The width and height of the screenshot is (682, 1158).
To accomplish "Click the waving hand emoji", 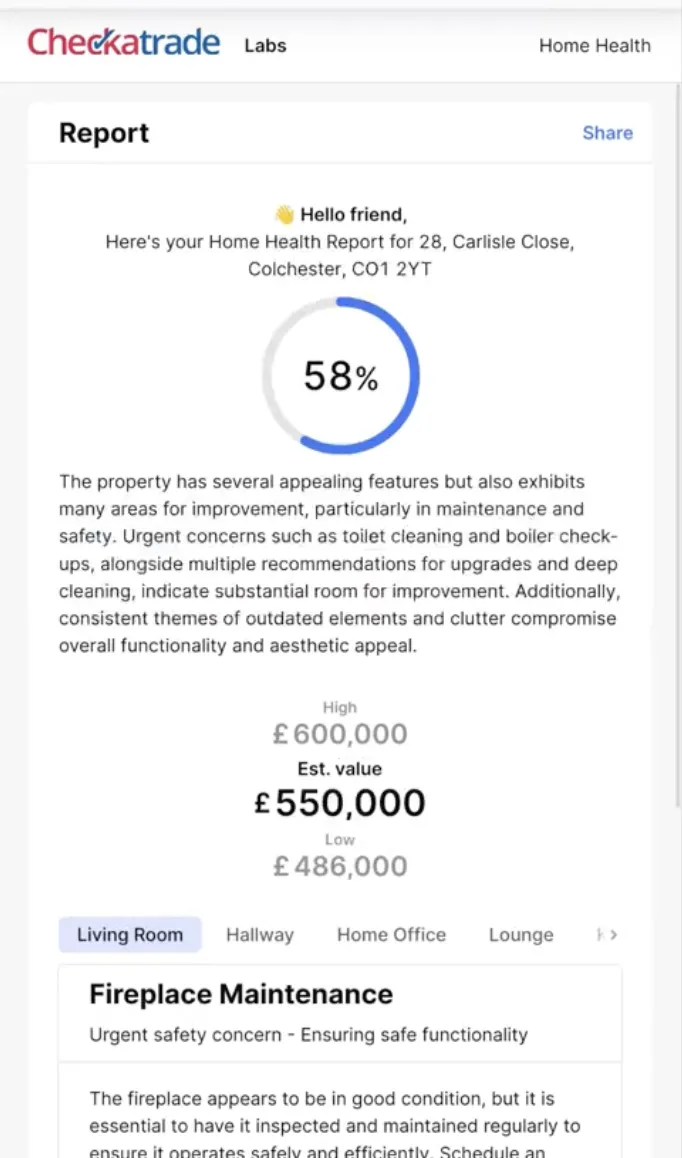I will [284, 215].
